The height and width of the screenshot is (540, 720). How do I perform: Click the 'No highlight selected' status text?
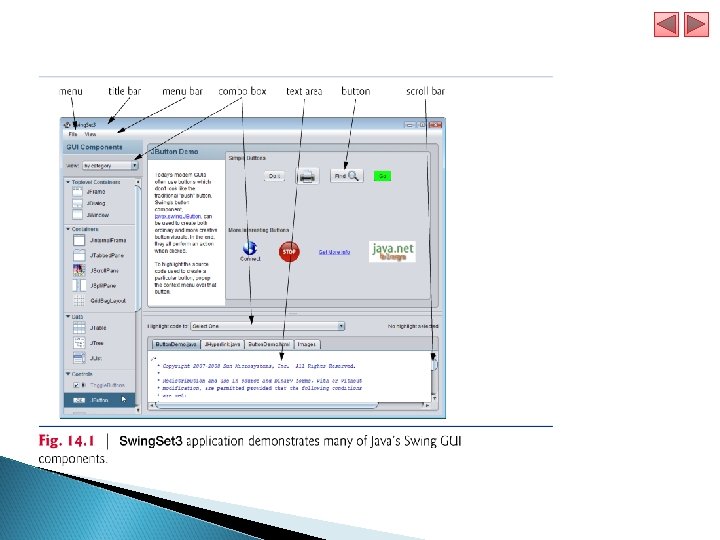413,326
